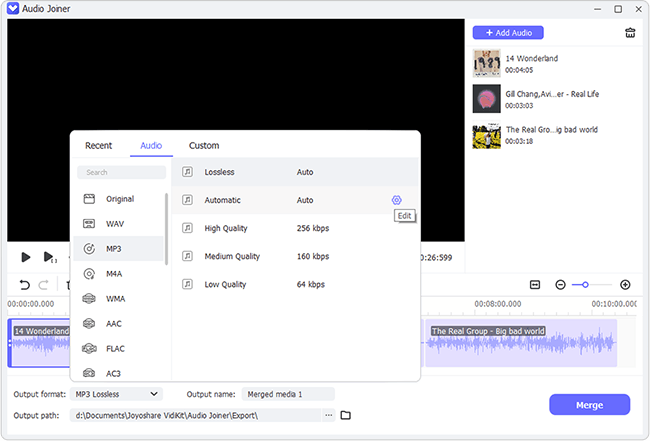The image size is (650, 441).
Task: Click The Real Group clip on the timeline
Action: point(521,343)
